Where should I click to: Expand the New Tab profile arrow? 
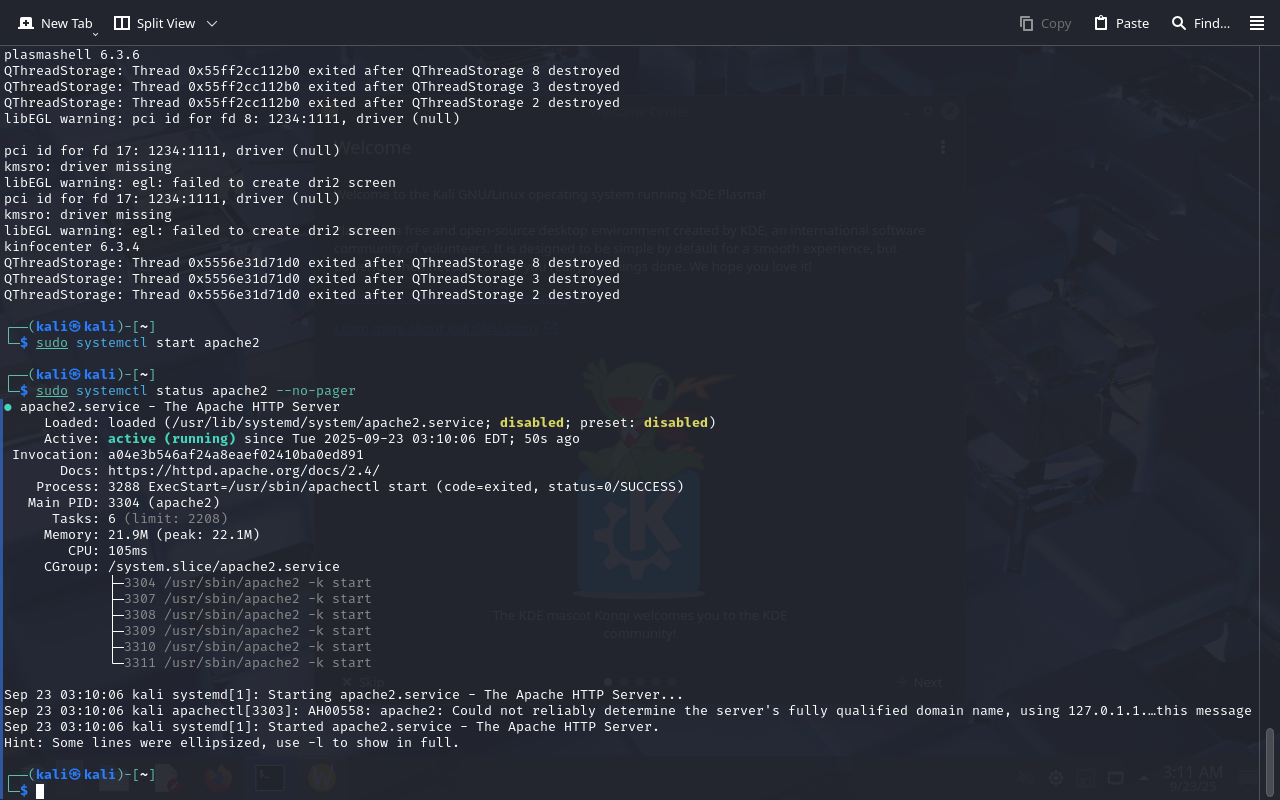pyautogui.click(x=95, y=34)
